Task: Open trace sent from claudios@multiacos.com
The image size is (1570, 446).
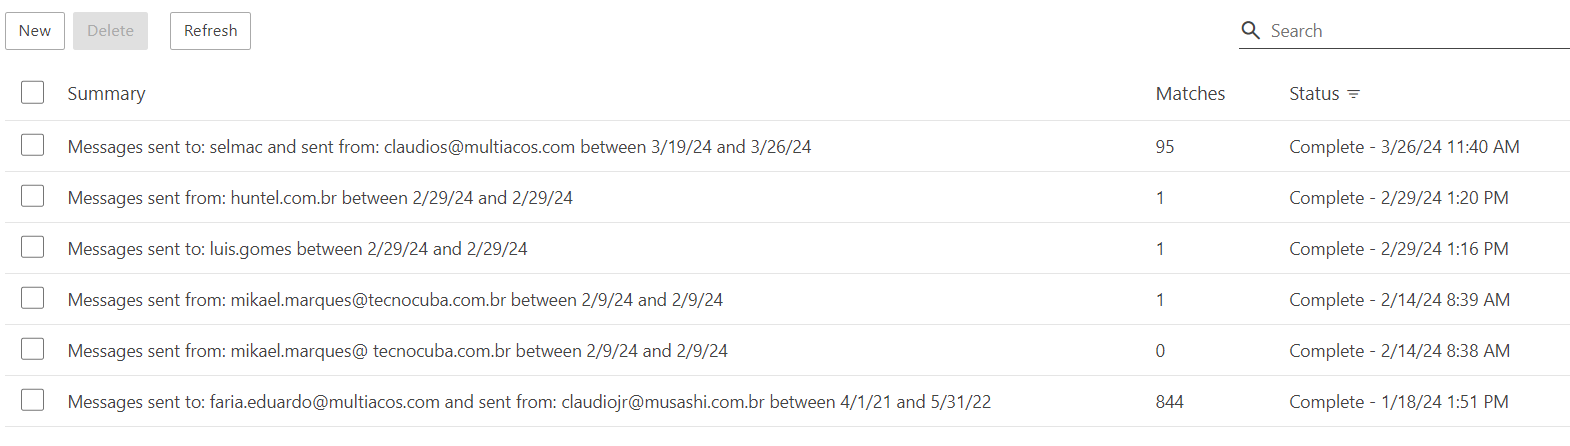Action: click(x=439, y=147)
